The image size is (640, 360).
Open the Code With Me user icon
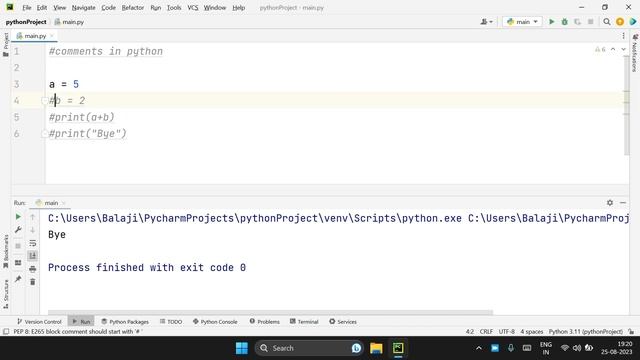pos(487,22)
